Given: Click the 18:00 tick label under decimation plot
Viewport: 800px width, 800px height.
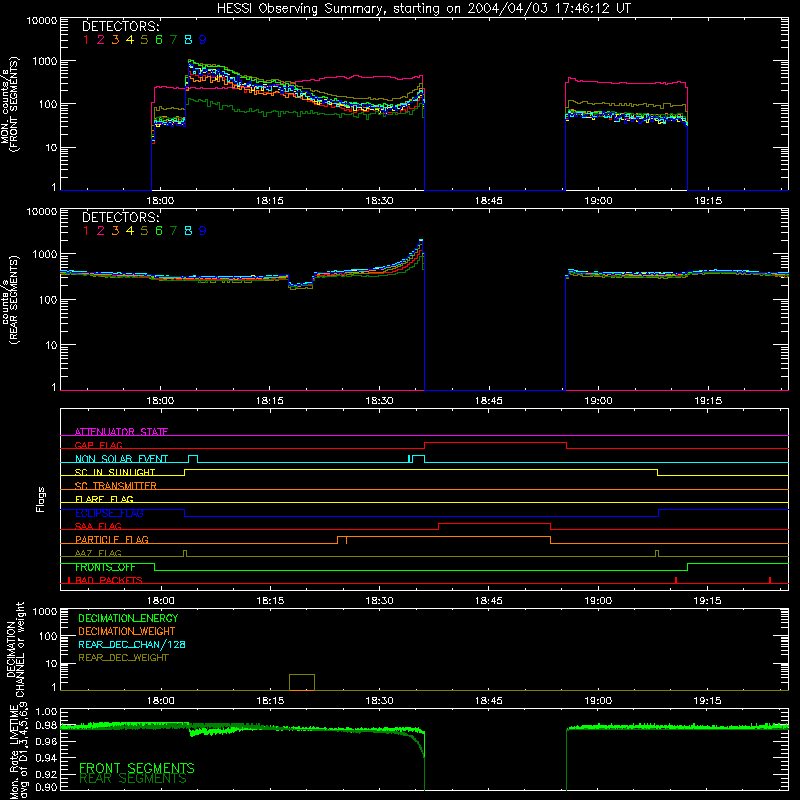Looking at the screenshot, I should (x=160, y=701).
